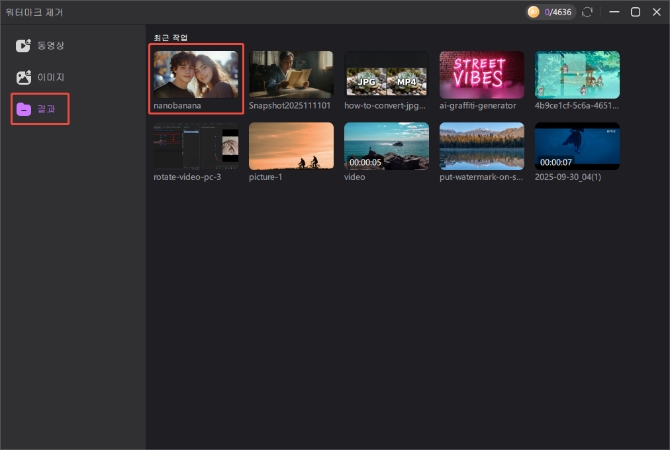
Task: Open the 동영상 (video) sidebar section
Action: pyautogui.click(x=40, y=46)
